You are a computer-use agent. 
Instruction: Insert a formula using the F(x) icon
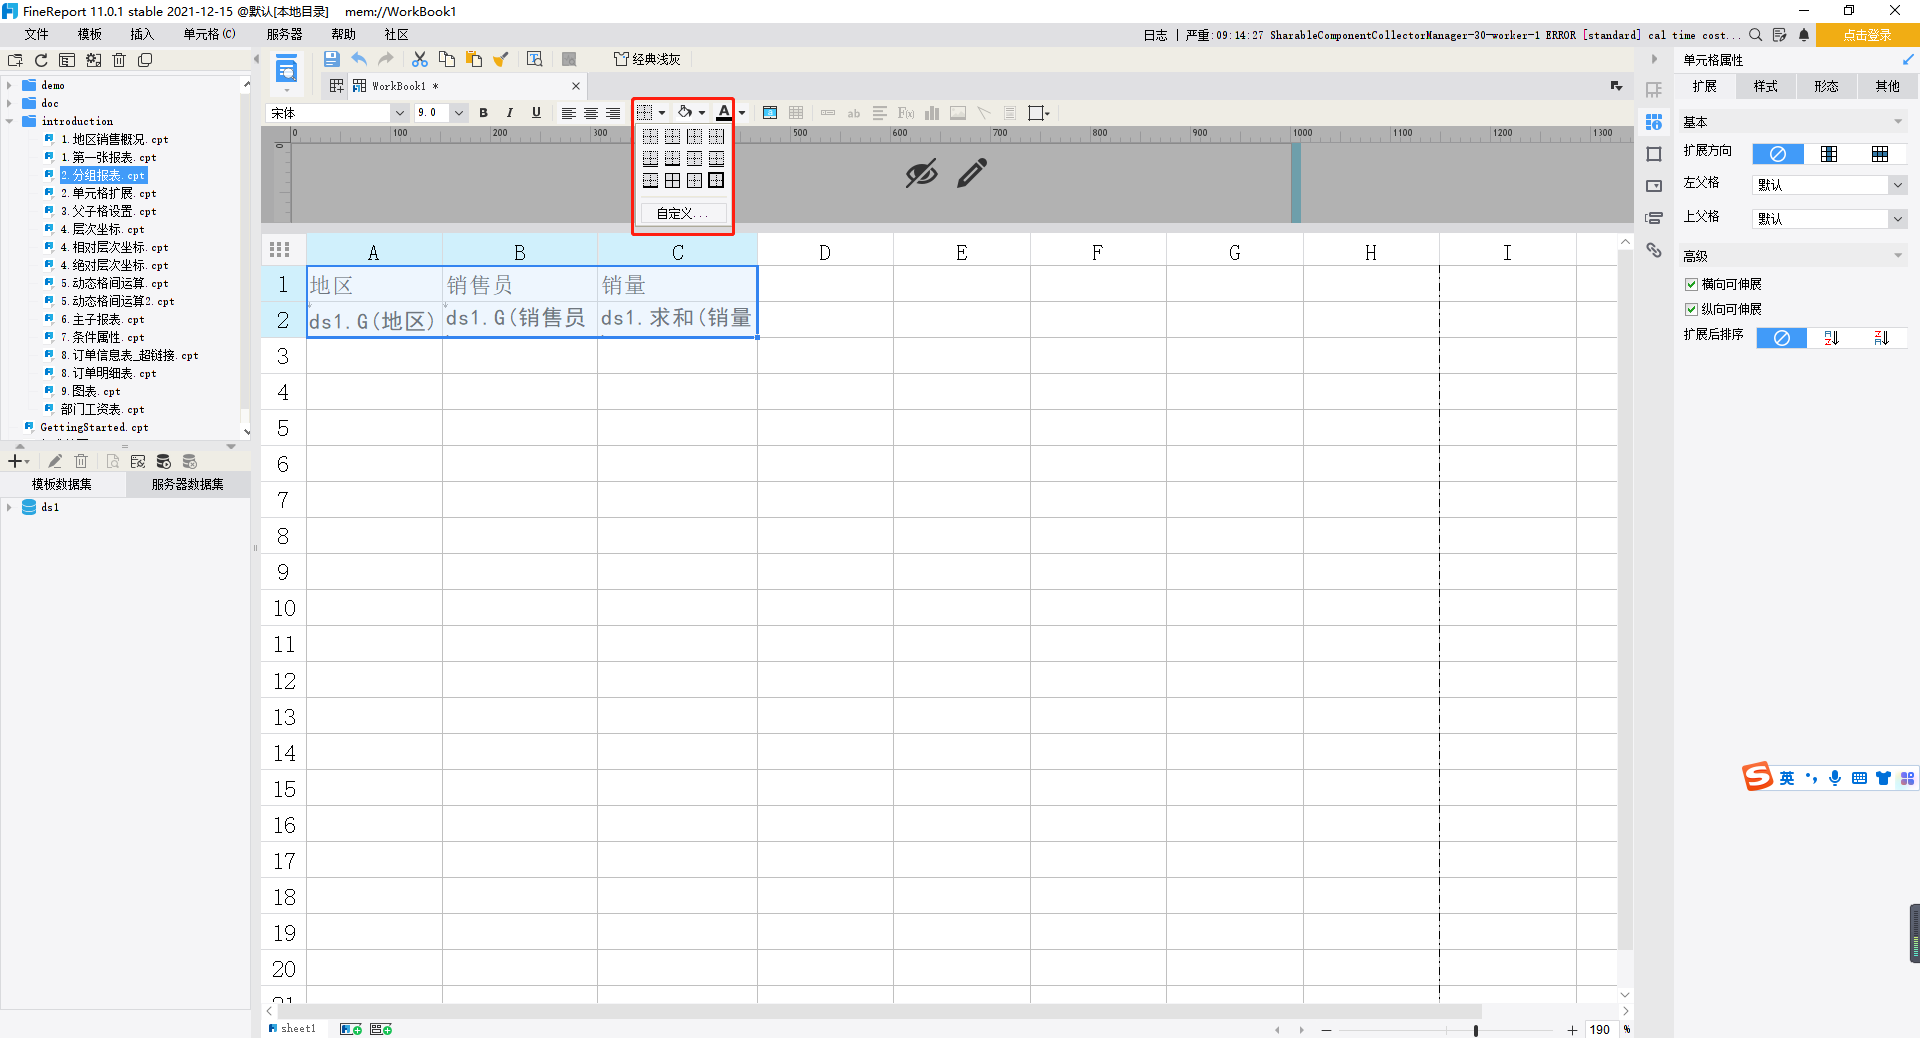(x=906, y=113)
